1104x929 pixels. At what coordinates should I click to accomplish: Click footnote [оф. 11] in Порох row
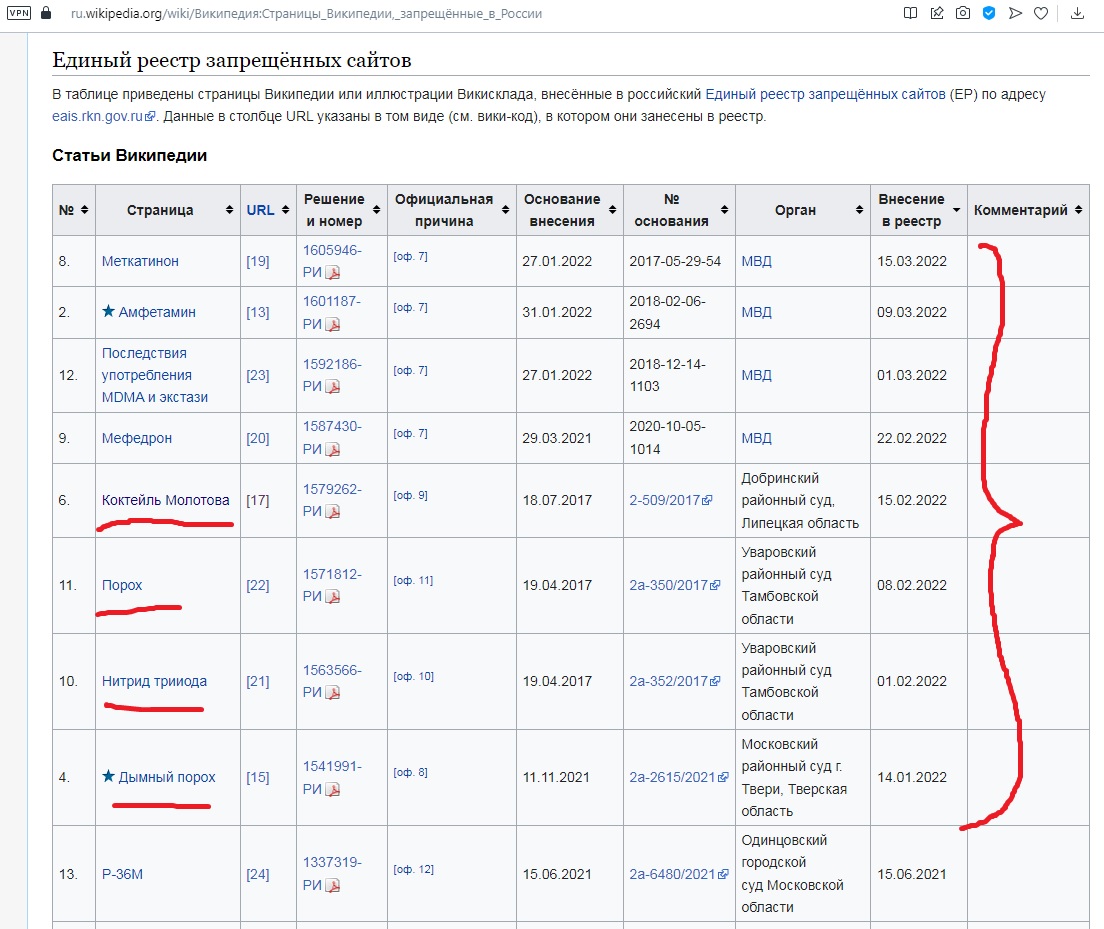[x=413, y=580]
